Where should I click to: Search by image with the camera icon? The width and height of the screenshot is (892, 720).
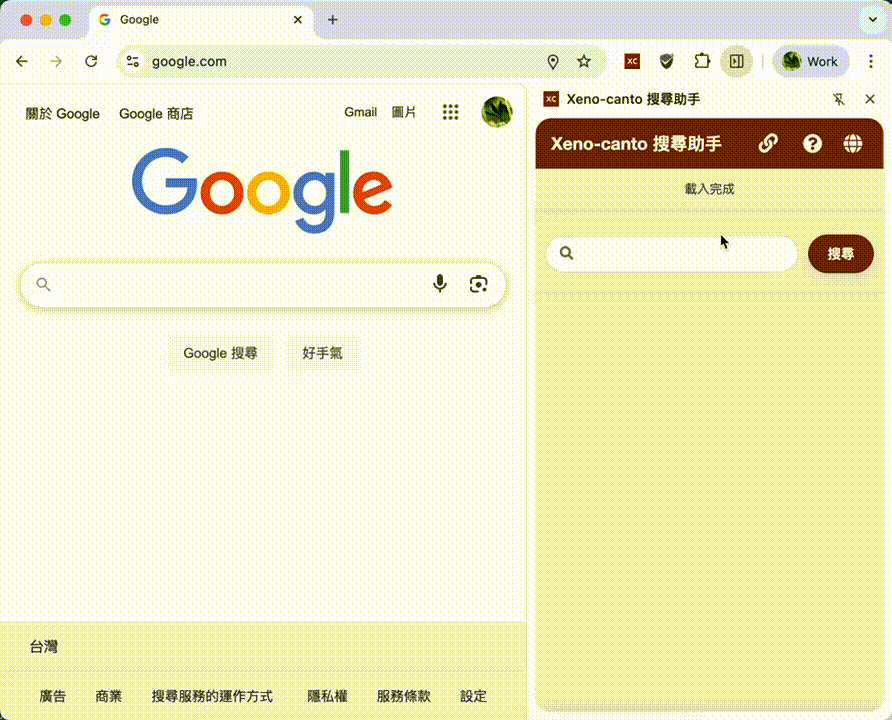(x=478, y=284)
